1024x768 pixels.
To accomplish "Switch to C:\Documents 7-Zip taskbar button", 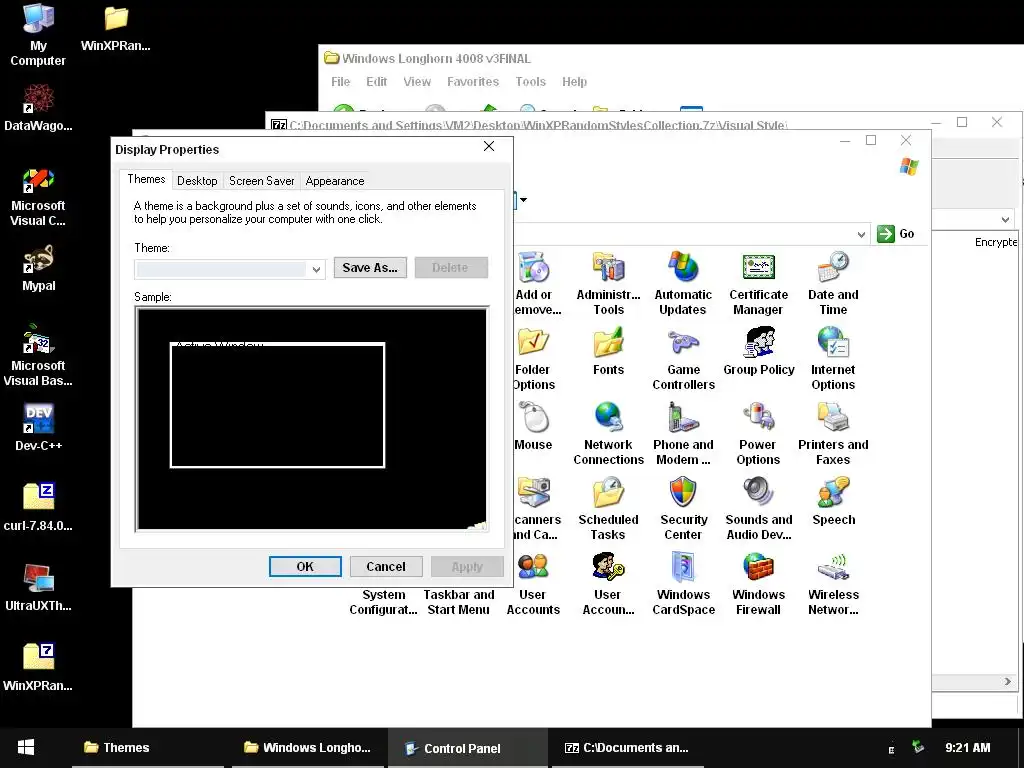I will coord(628,748).
